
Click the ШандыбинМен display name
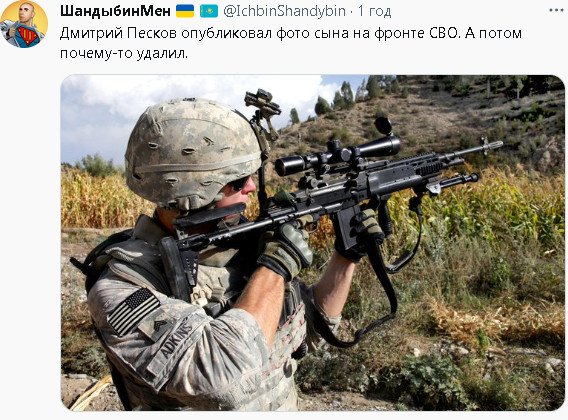pos(116,11)
